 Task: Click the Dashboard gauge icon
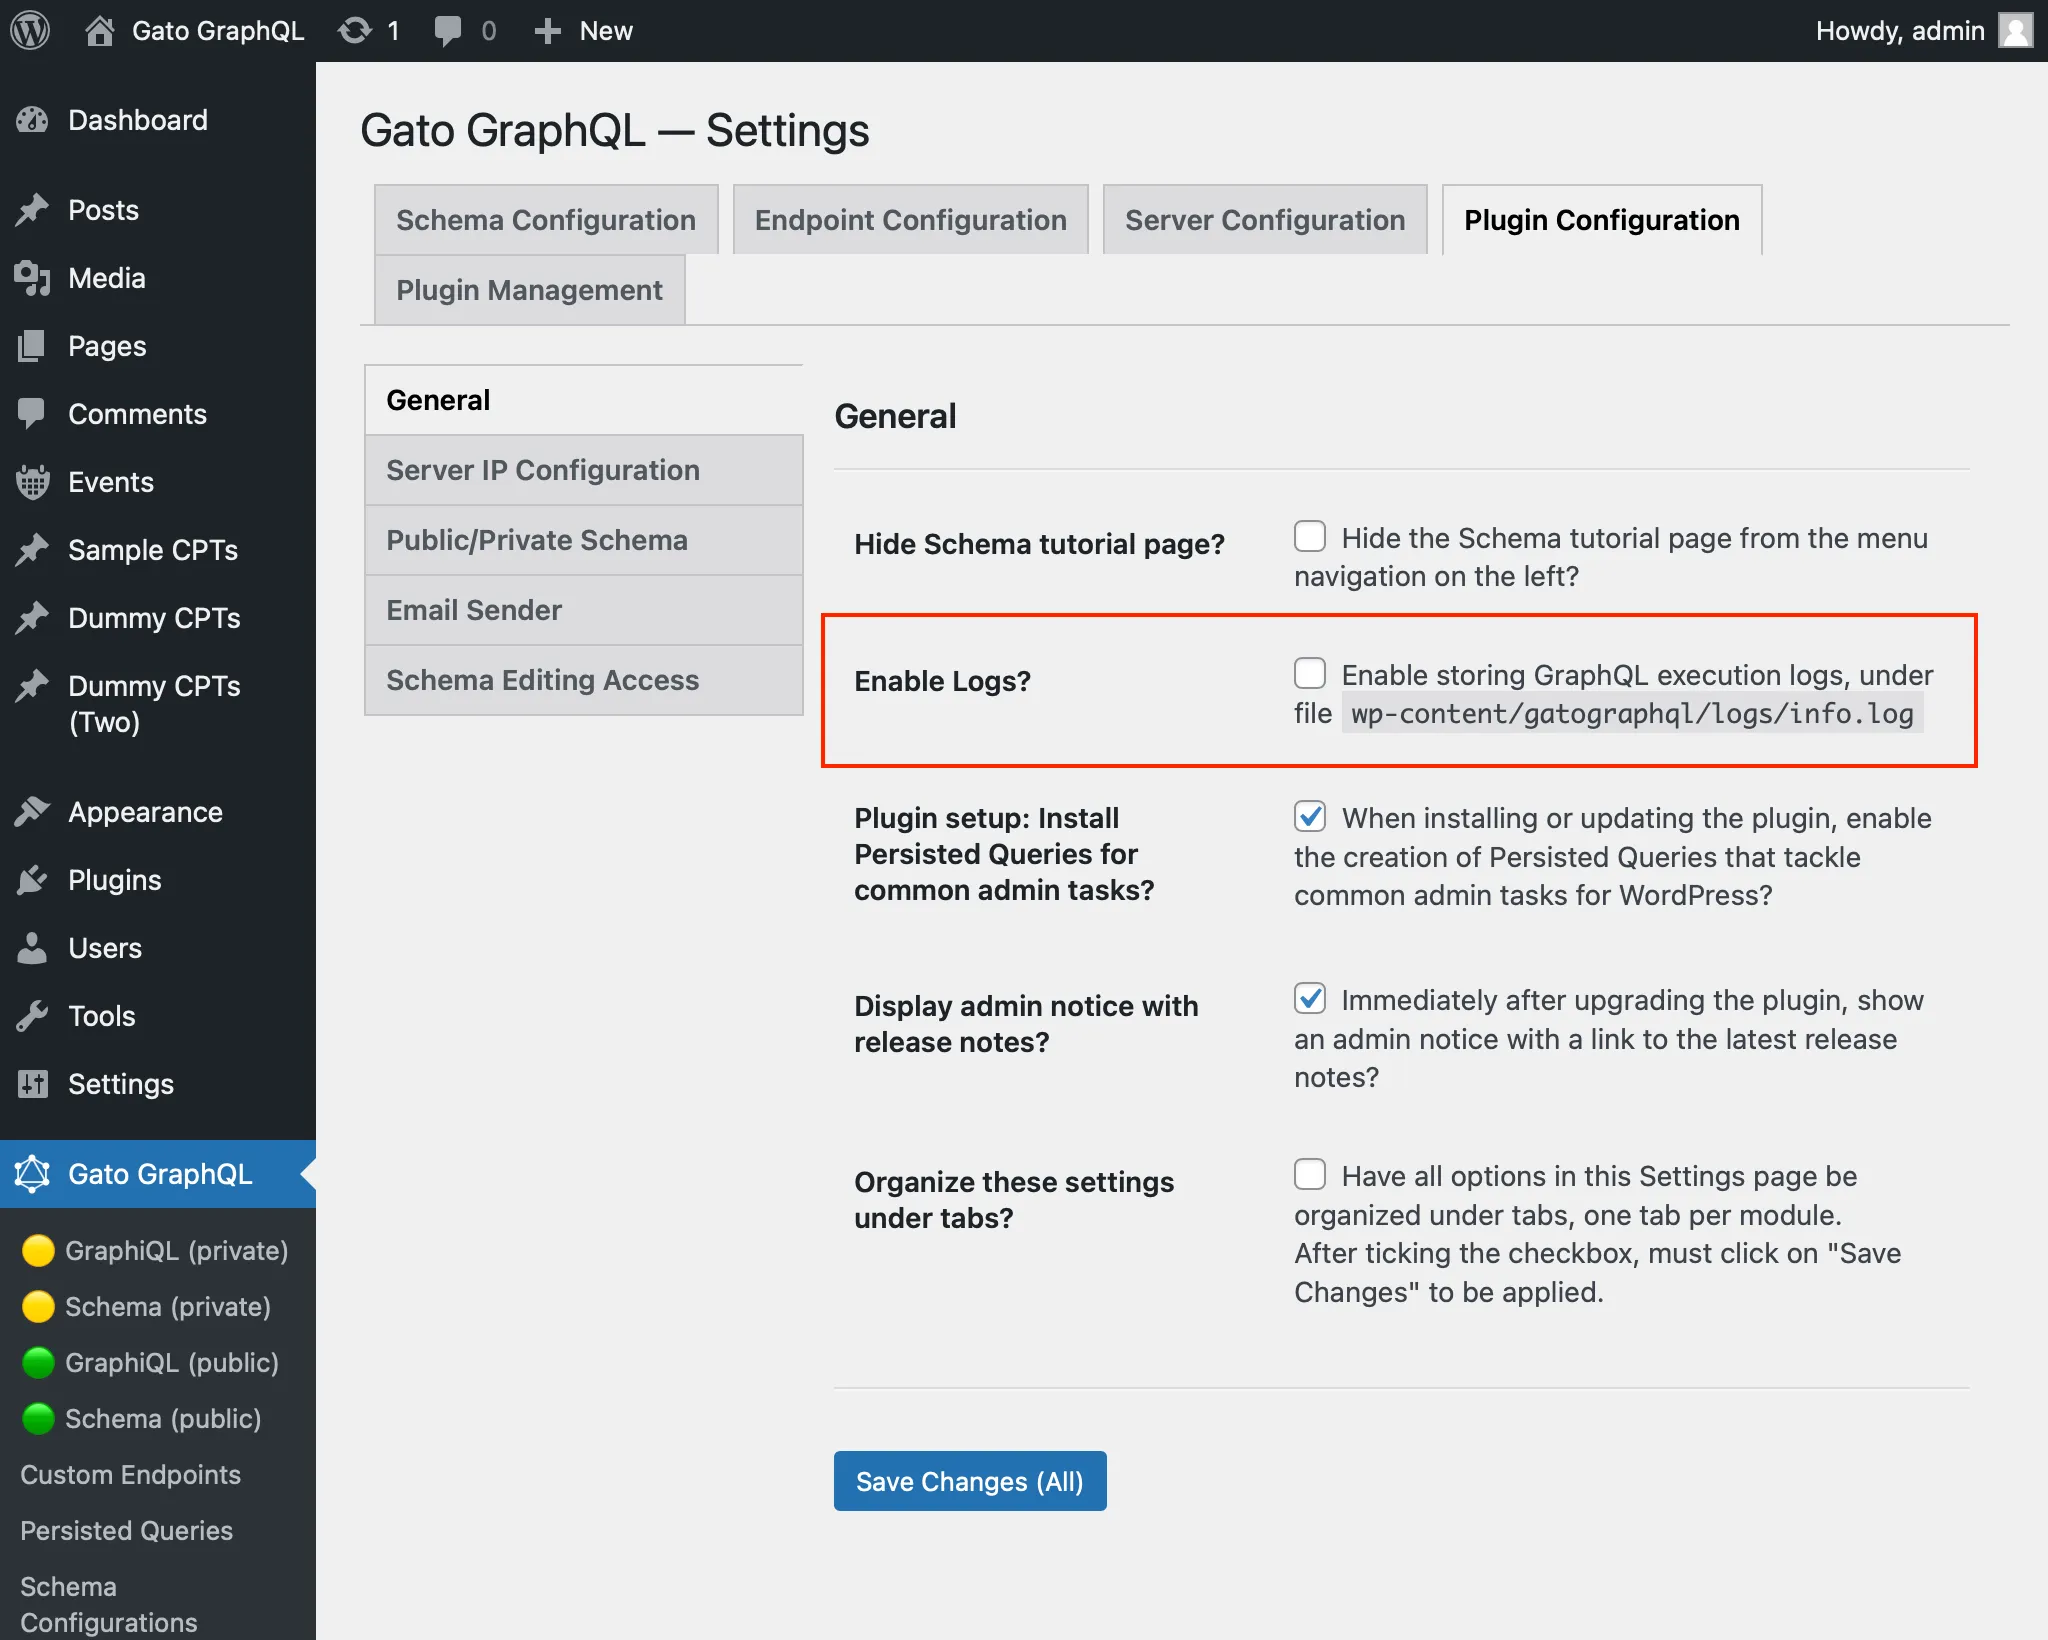point(32,120)
